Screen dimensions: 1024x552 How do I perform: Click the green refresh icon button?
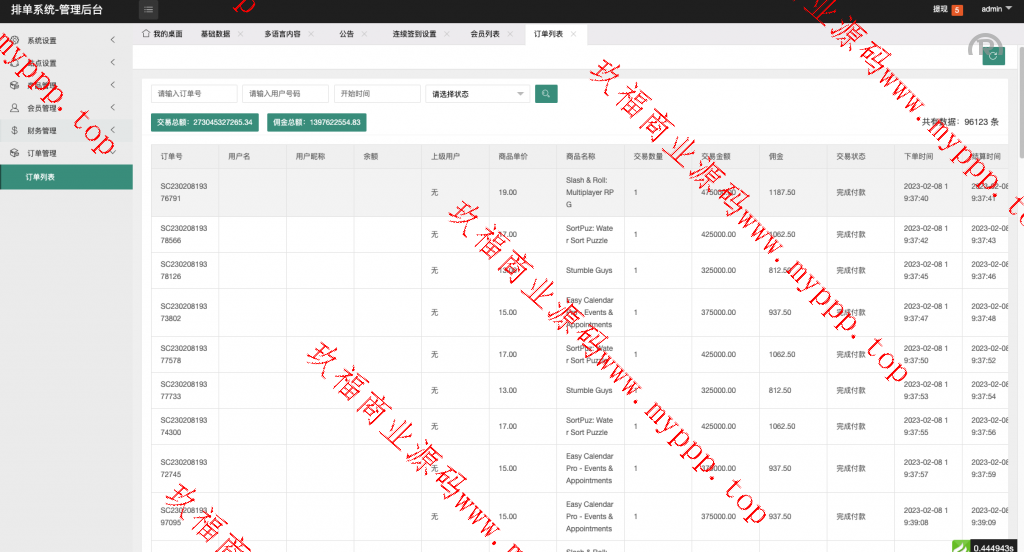point(993,56)
